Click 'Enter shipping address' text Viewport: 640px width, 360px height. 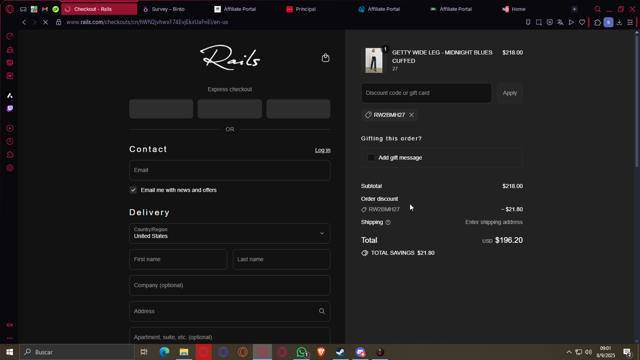pos(494,222)
